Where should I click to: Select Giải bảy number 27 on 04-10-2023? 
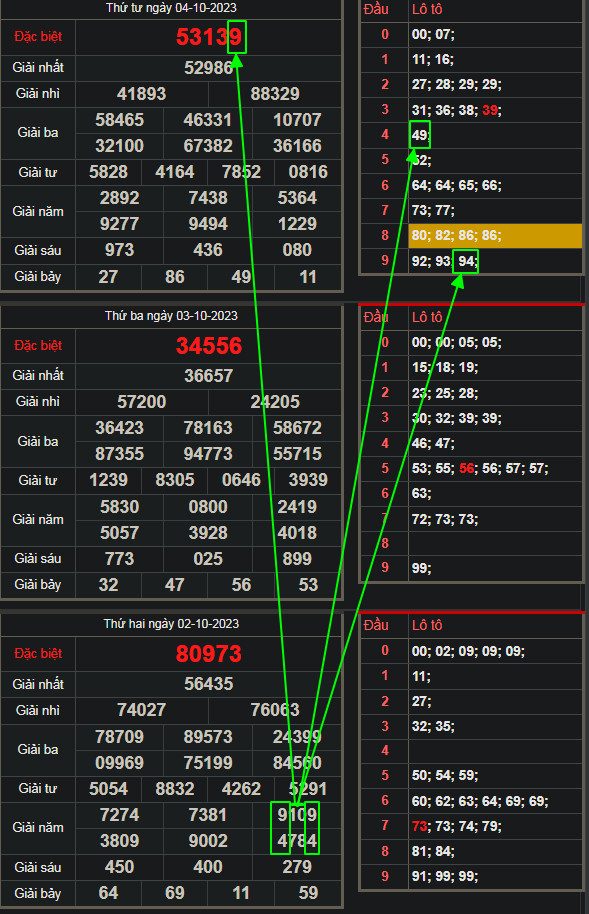(108, 276)
